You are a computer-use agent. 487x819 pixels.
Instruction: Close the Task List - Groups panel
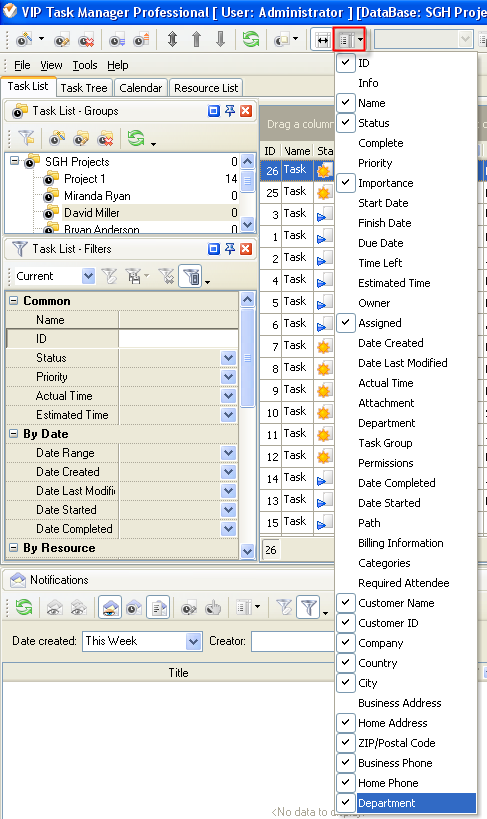(246, 111)
